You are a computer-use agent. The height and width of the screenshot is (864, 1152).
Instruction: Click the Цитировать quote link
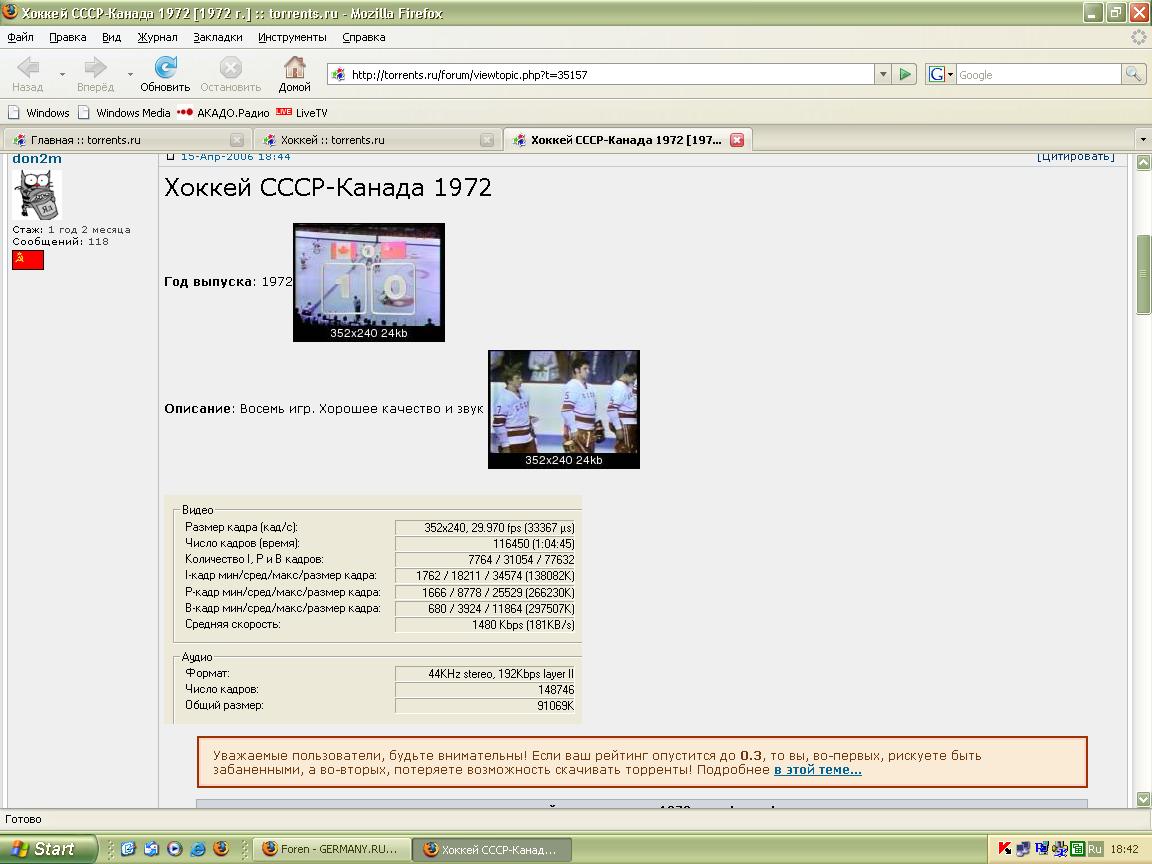tap(1076, 156)
